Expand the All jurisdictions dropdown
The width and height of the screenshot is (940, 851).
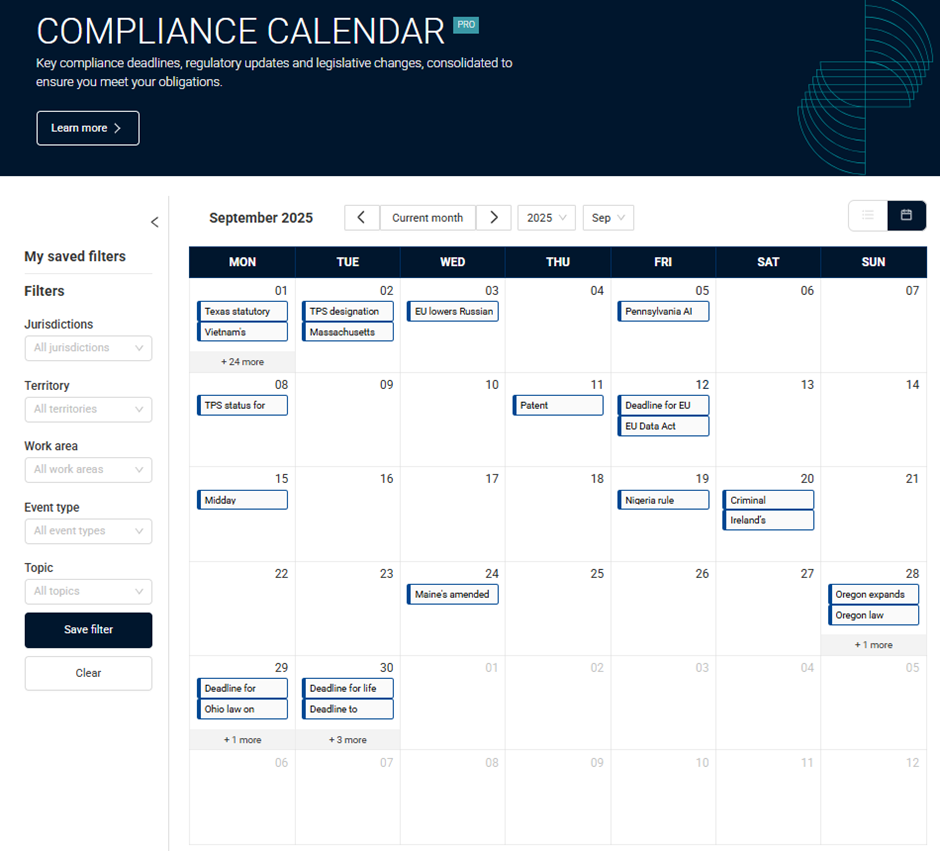point(88,348)
